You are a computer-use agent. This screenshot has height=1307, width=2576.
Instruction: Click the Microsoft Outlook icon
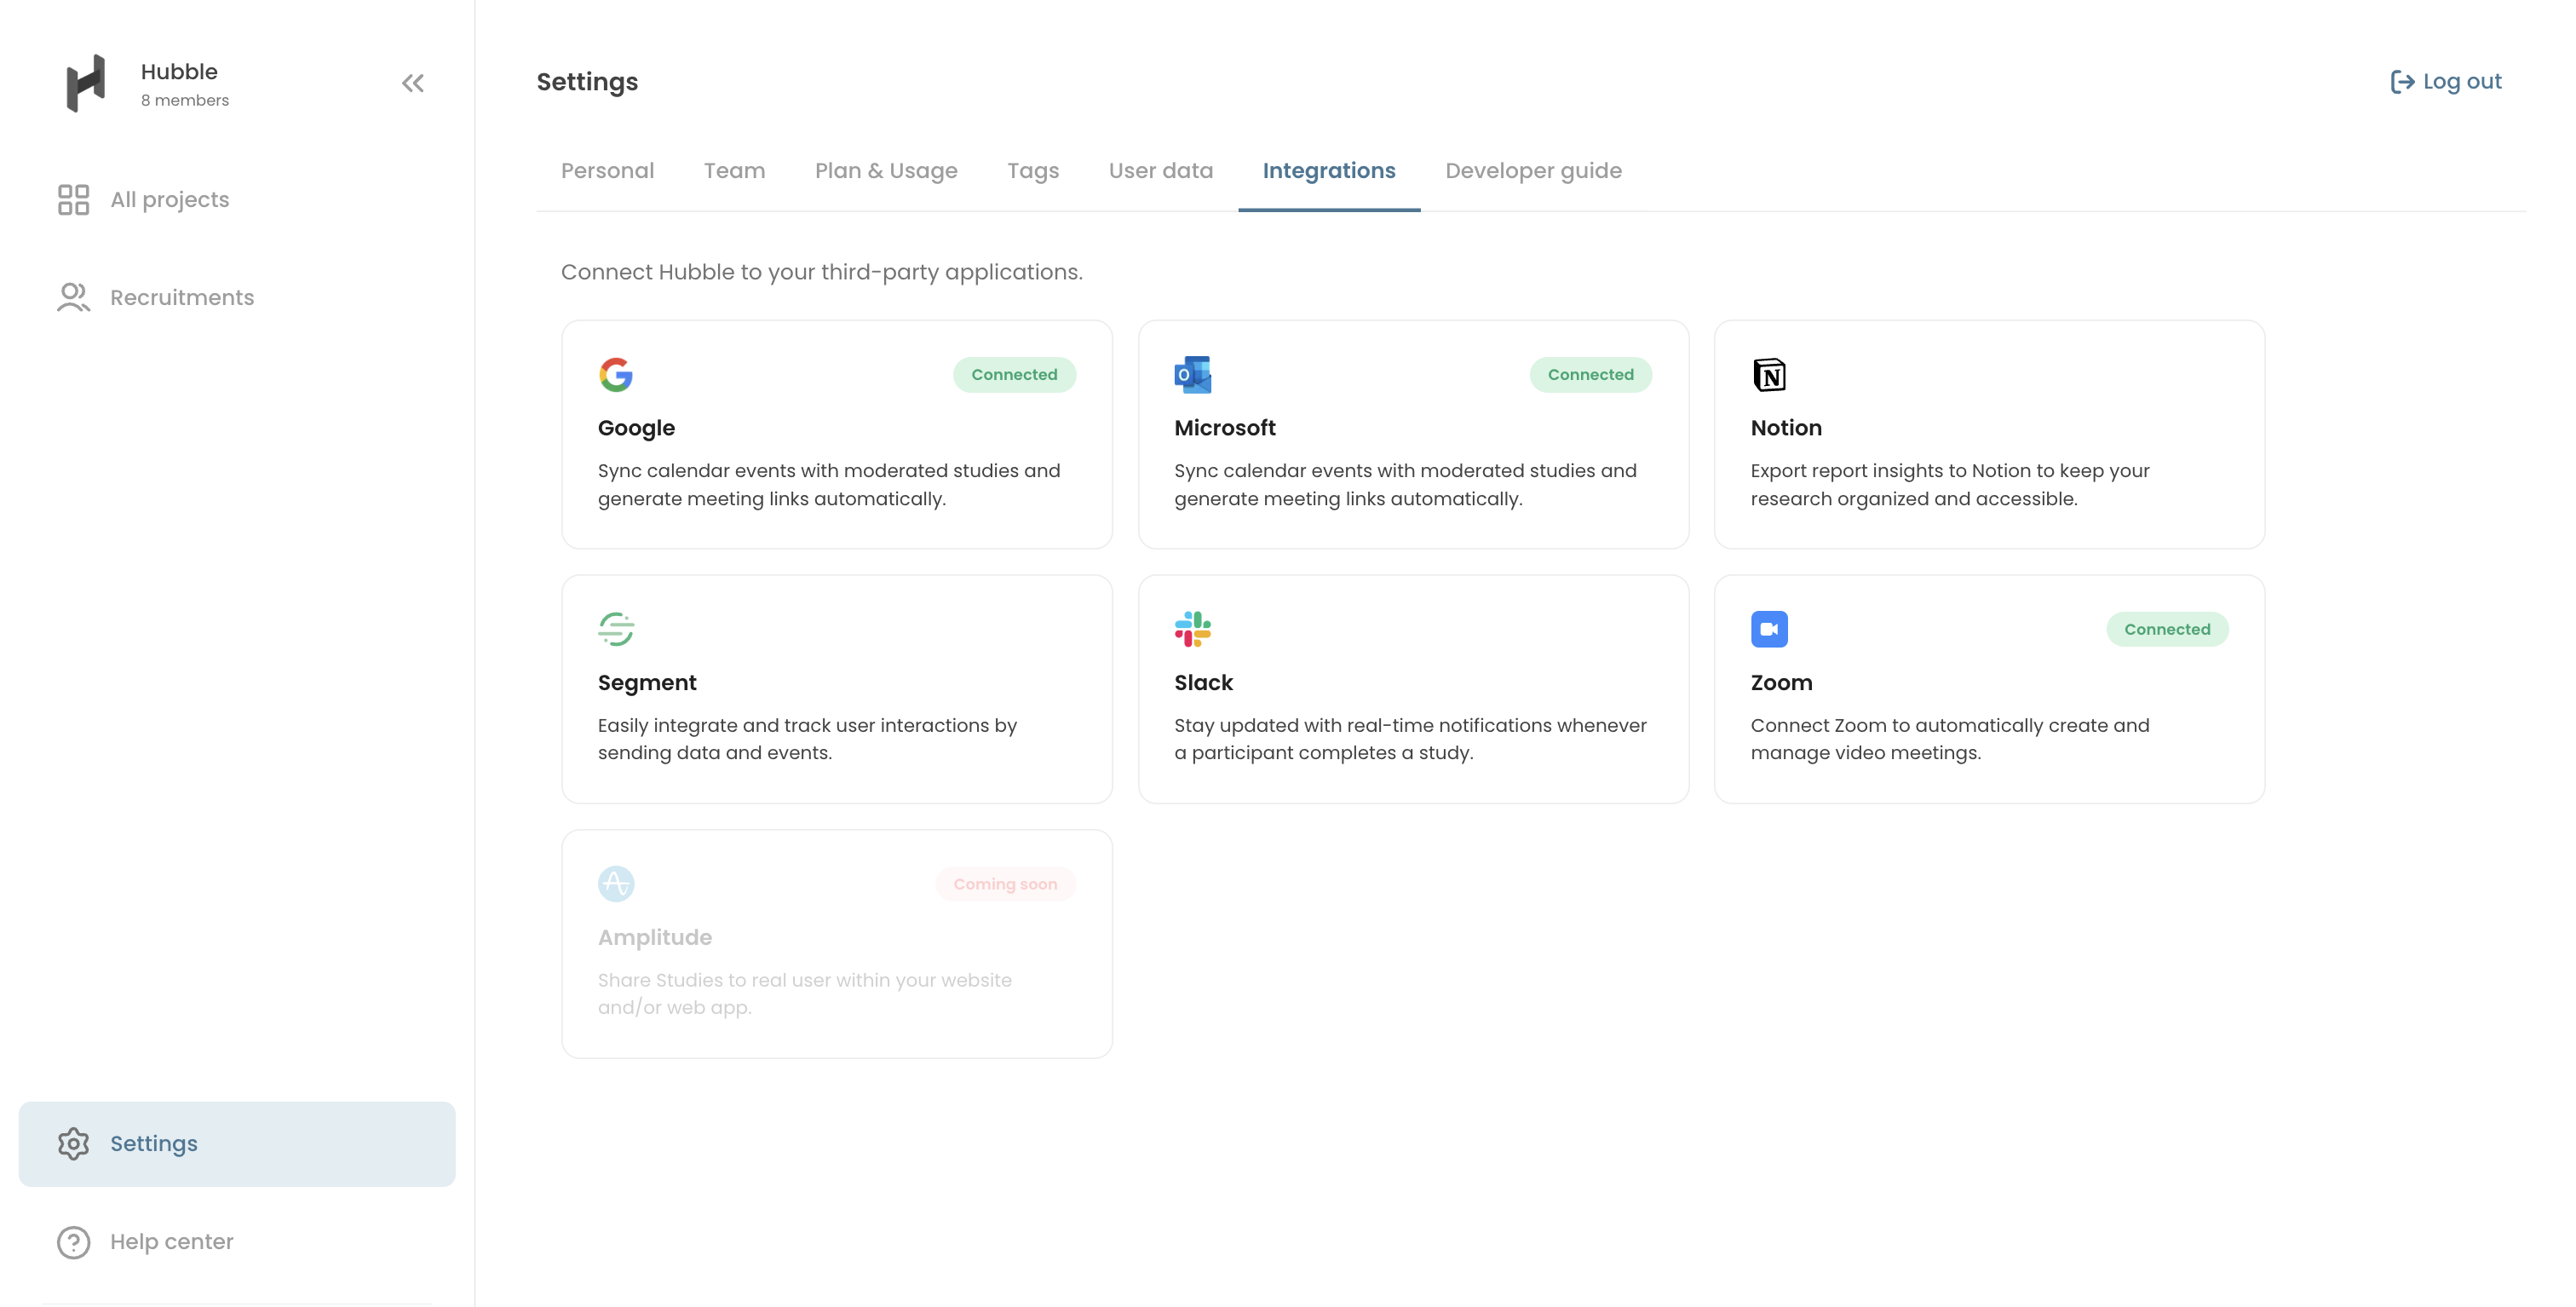1192,375
